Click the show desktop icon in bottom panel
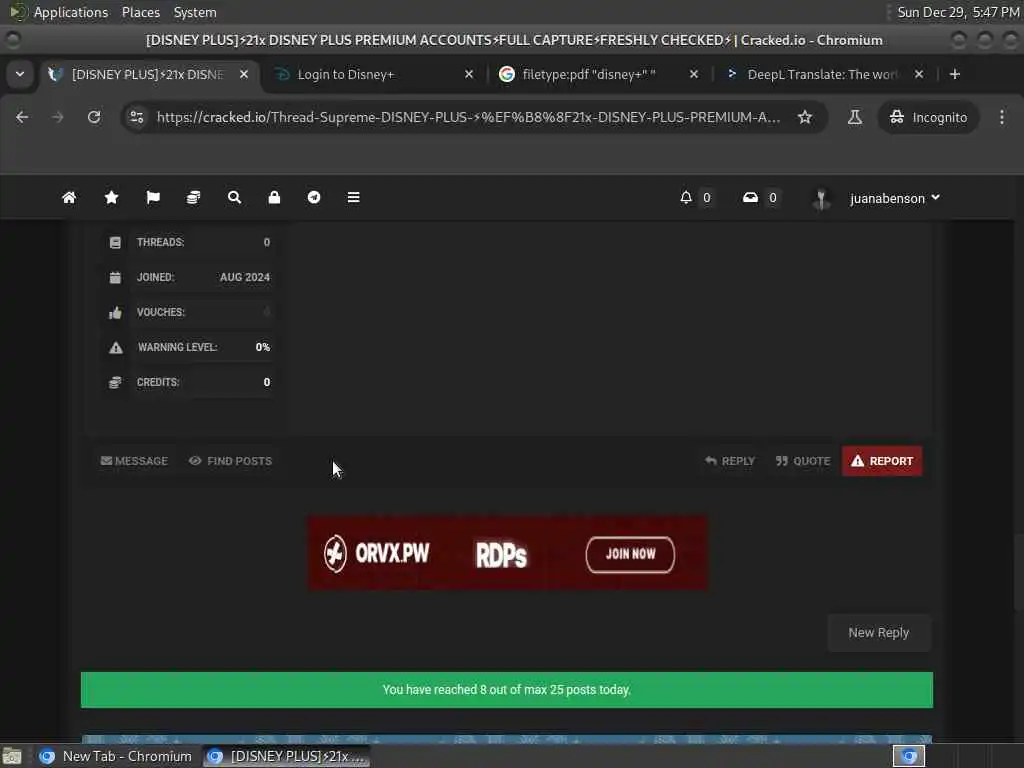 click(x=12, y=757)
